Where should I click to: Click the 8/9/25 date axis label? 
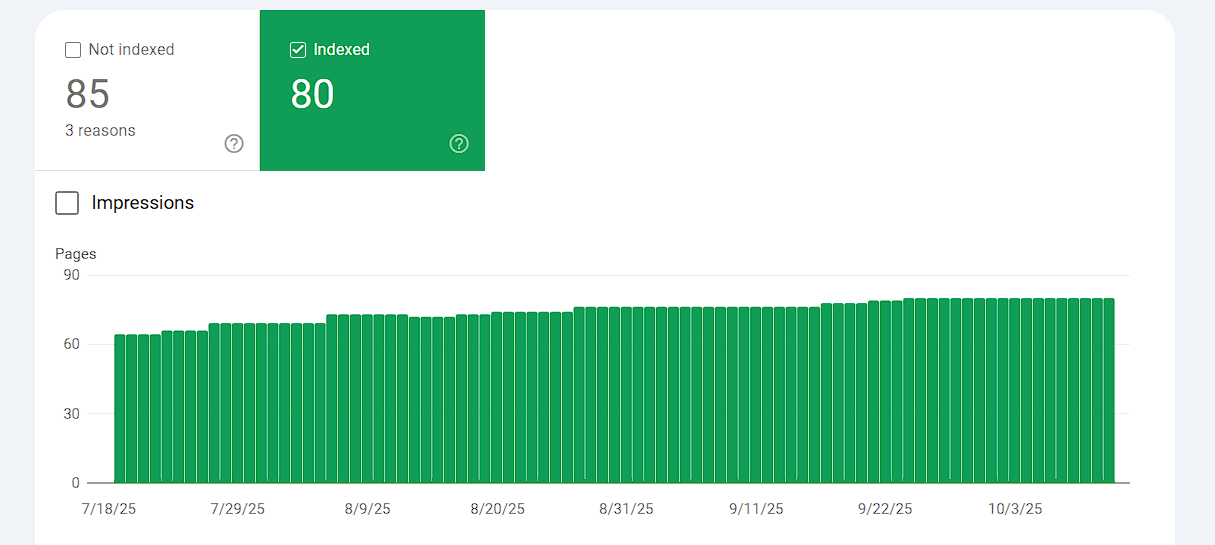pos(368,509)
